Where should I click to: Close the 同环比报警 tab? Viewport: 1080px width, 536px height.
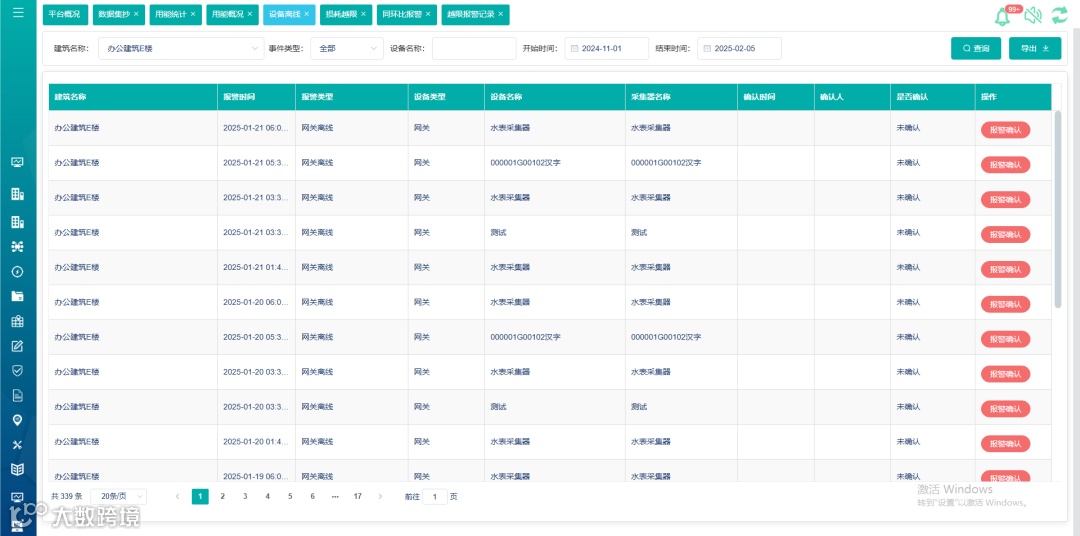(428, 14)
